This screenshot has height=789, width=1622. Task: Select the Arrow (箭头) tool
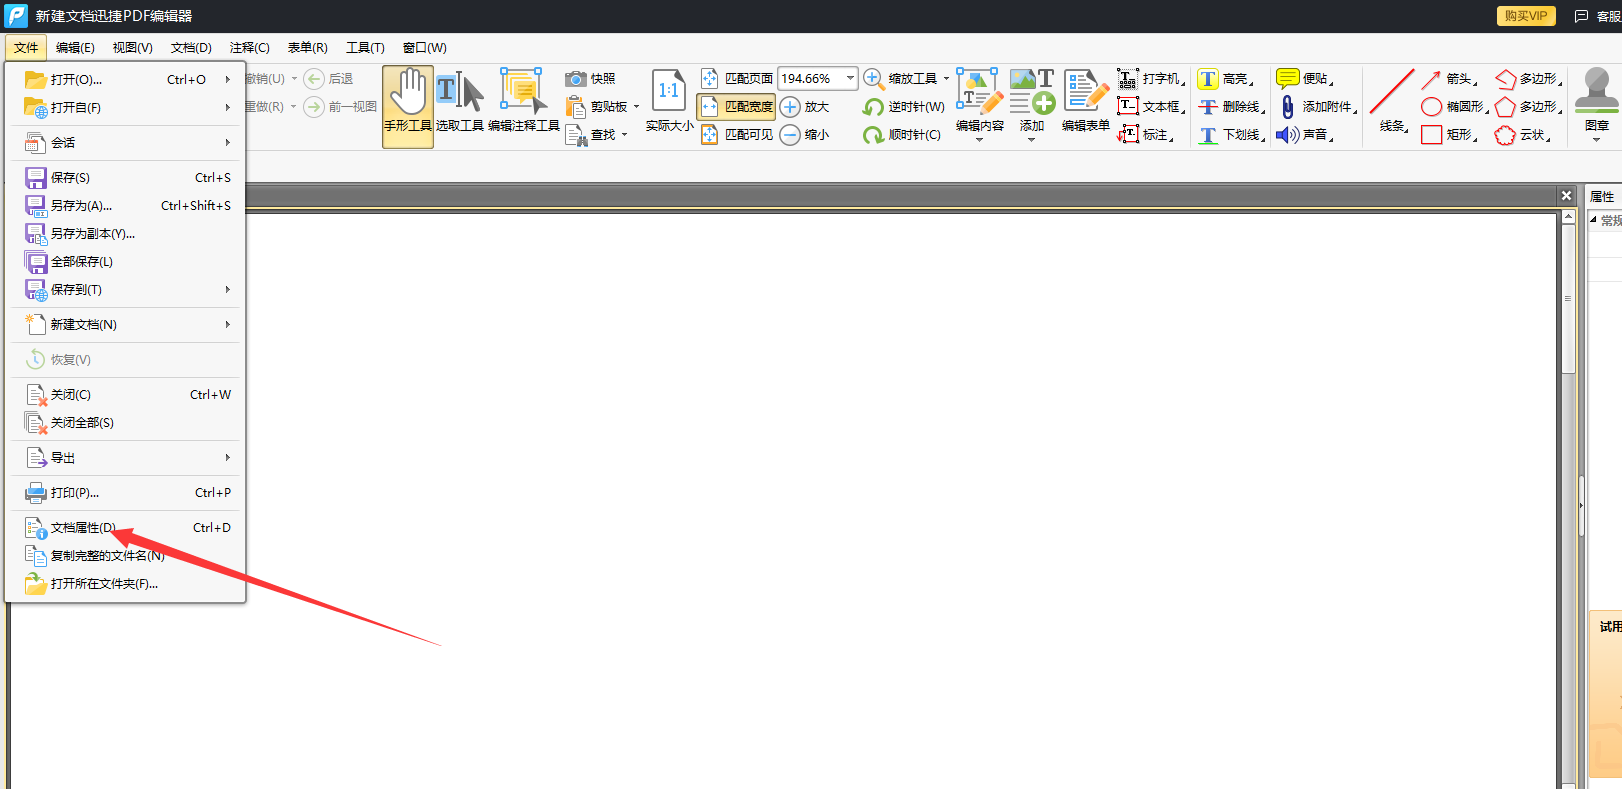coord(1449,79)
